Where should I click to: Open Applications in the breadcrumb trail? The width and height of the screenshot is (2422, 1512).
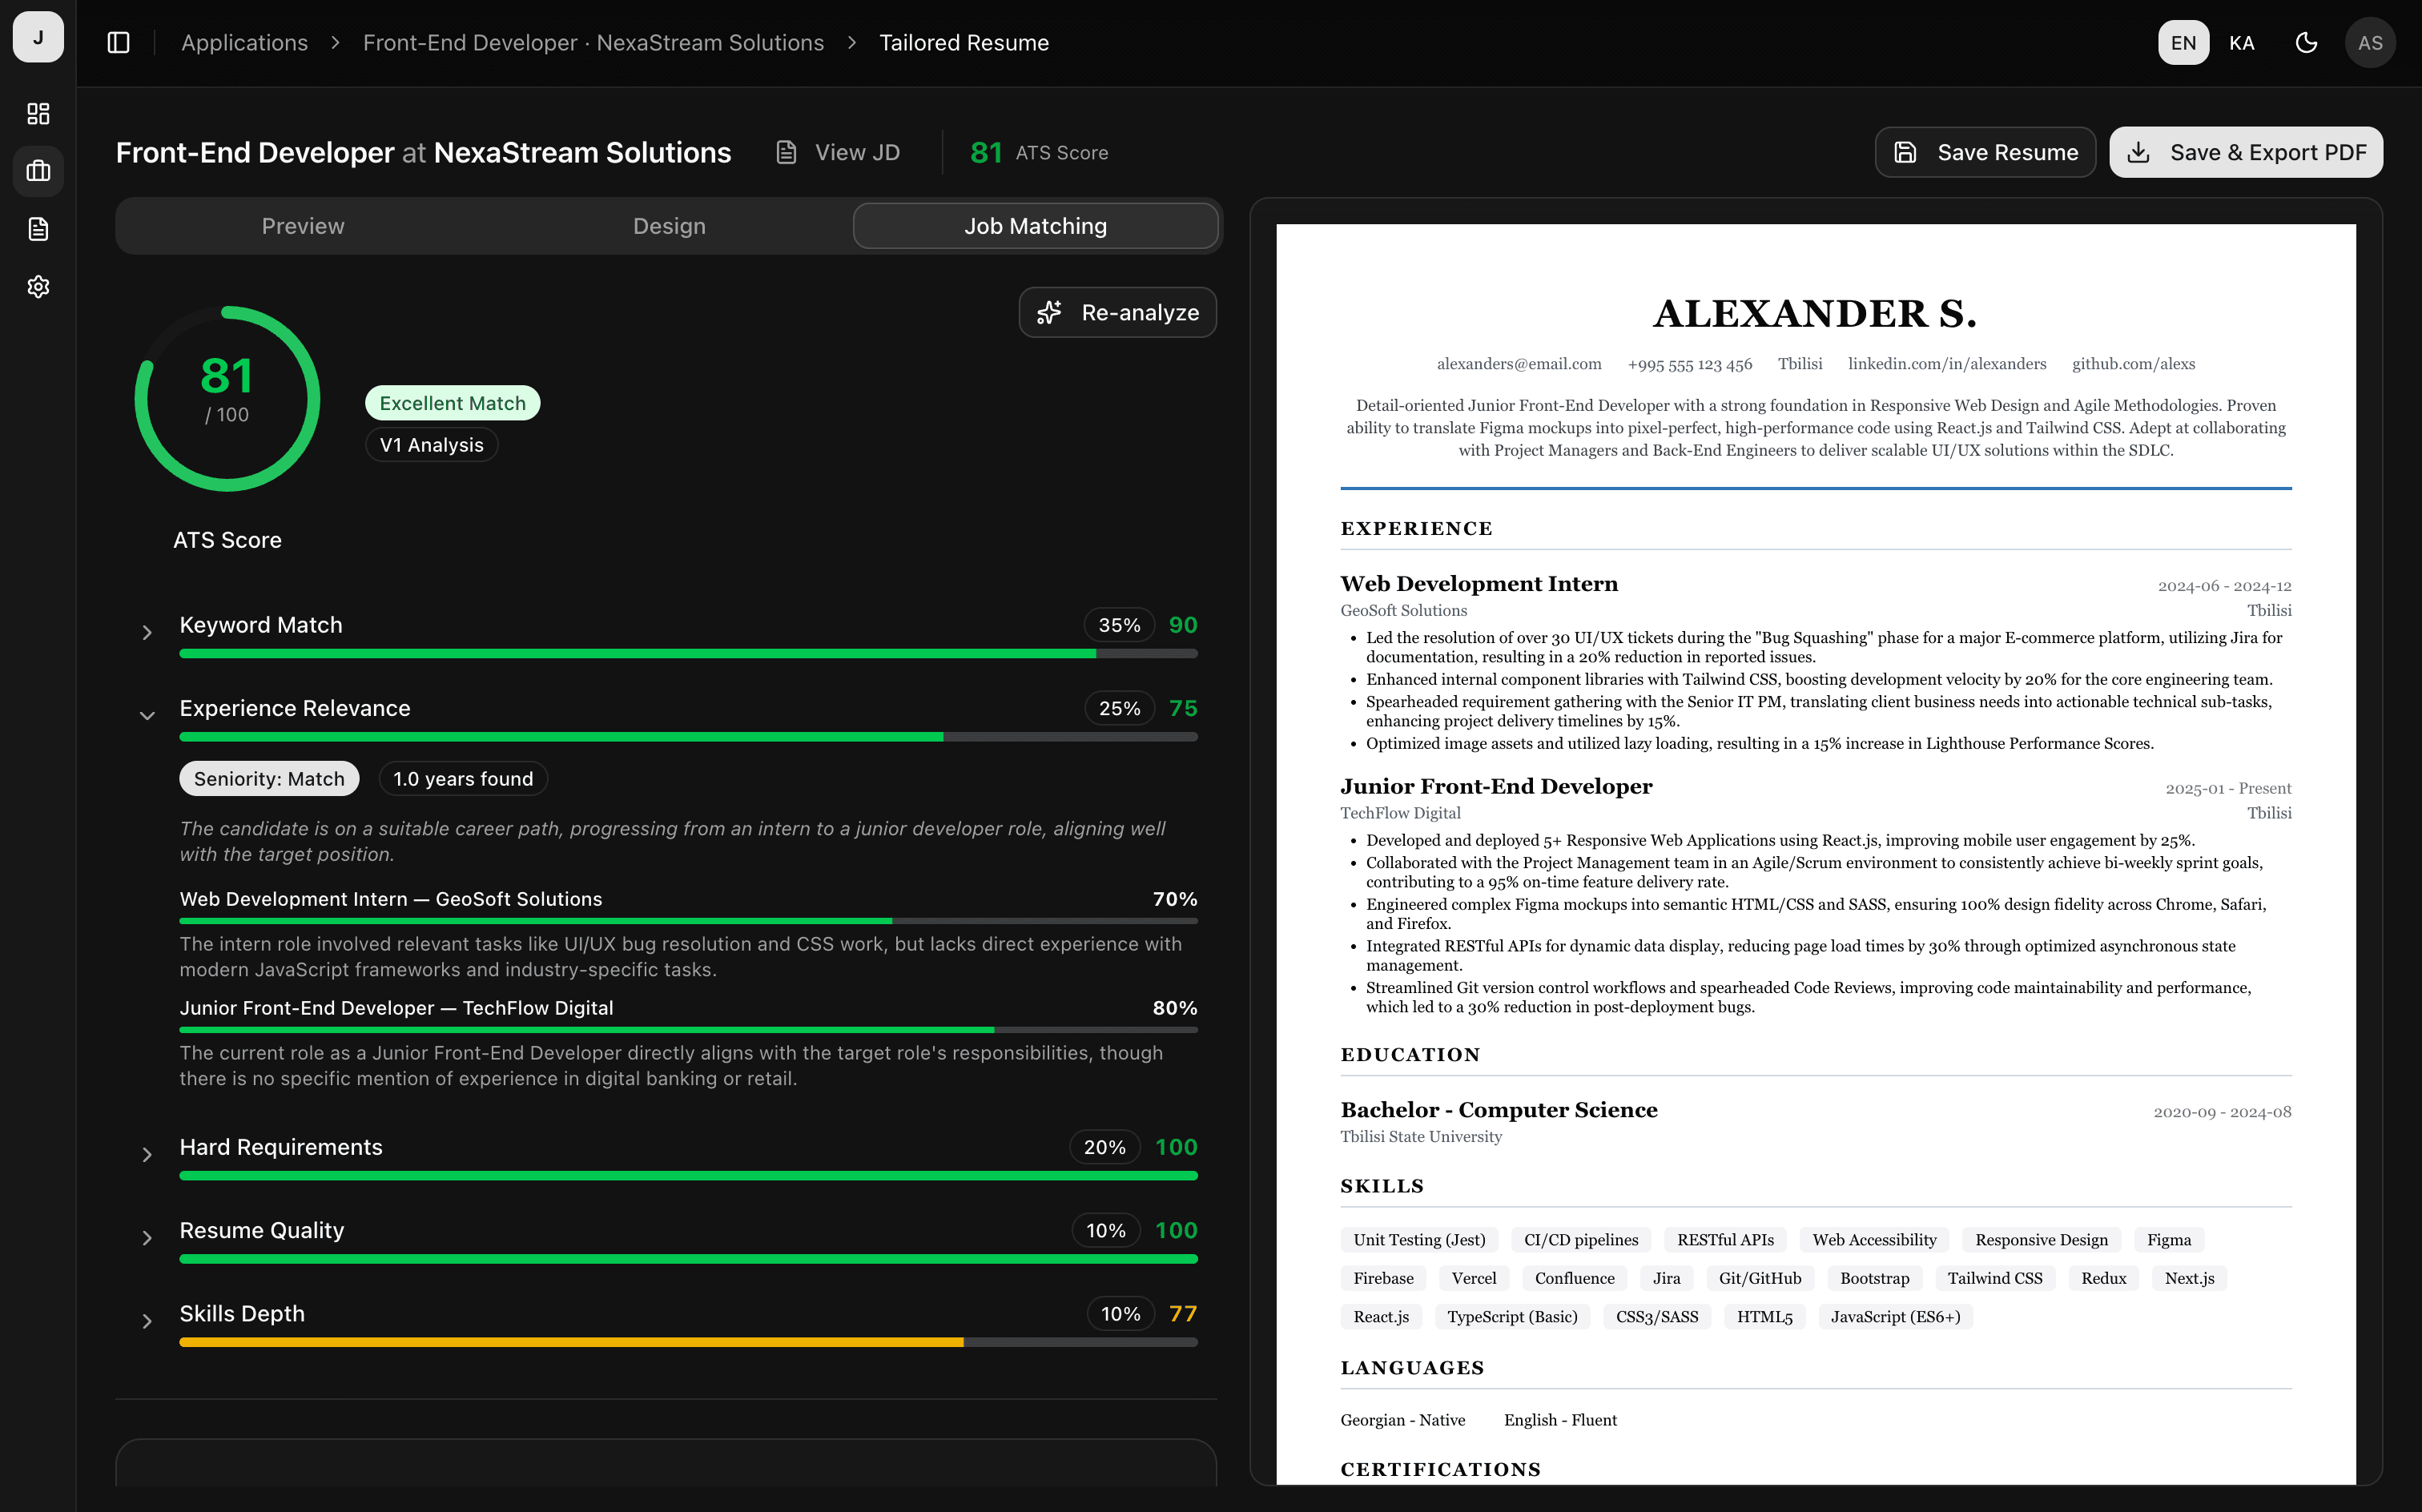point(244,42)
